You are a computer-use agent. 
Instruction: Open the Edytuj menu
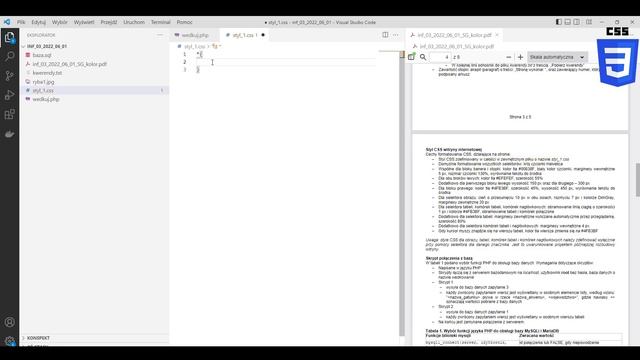39,22
